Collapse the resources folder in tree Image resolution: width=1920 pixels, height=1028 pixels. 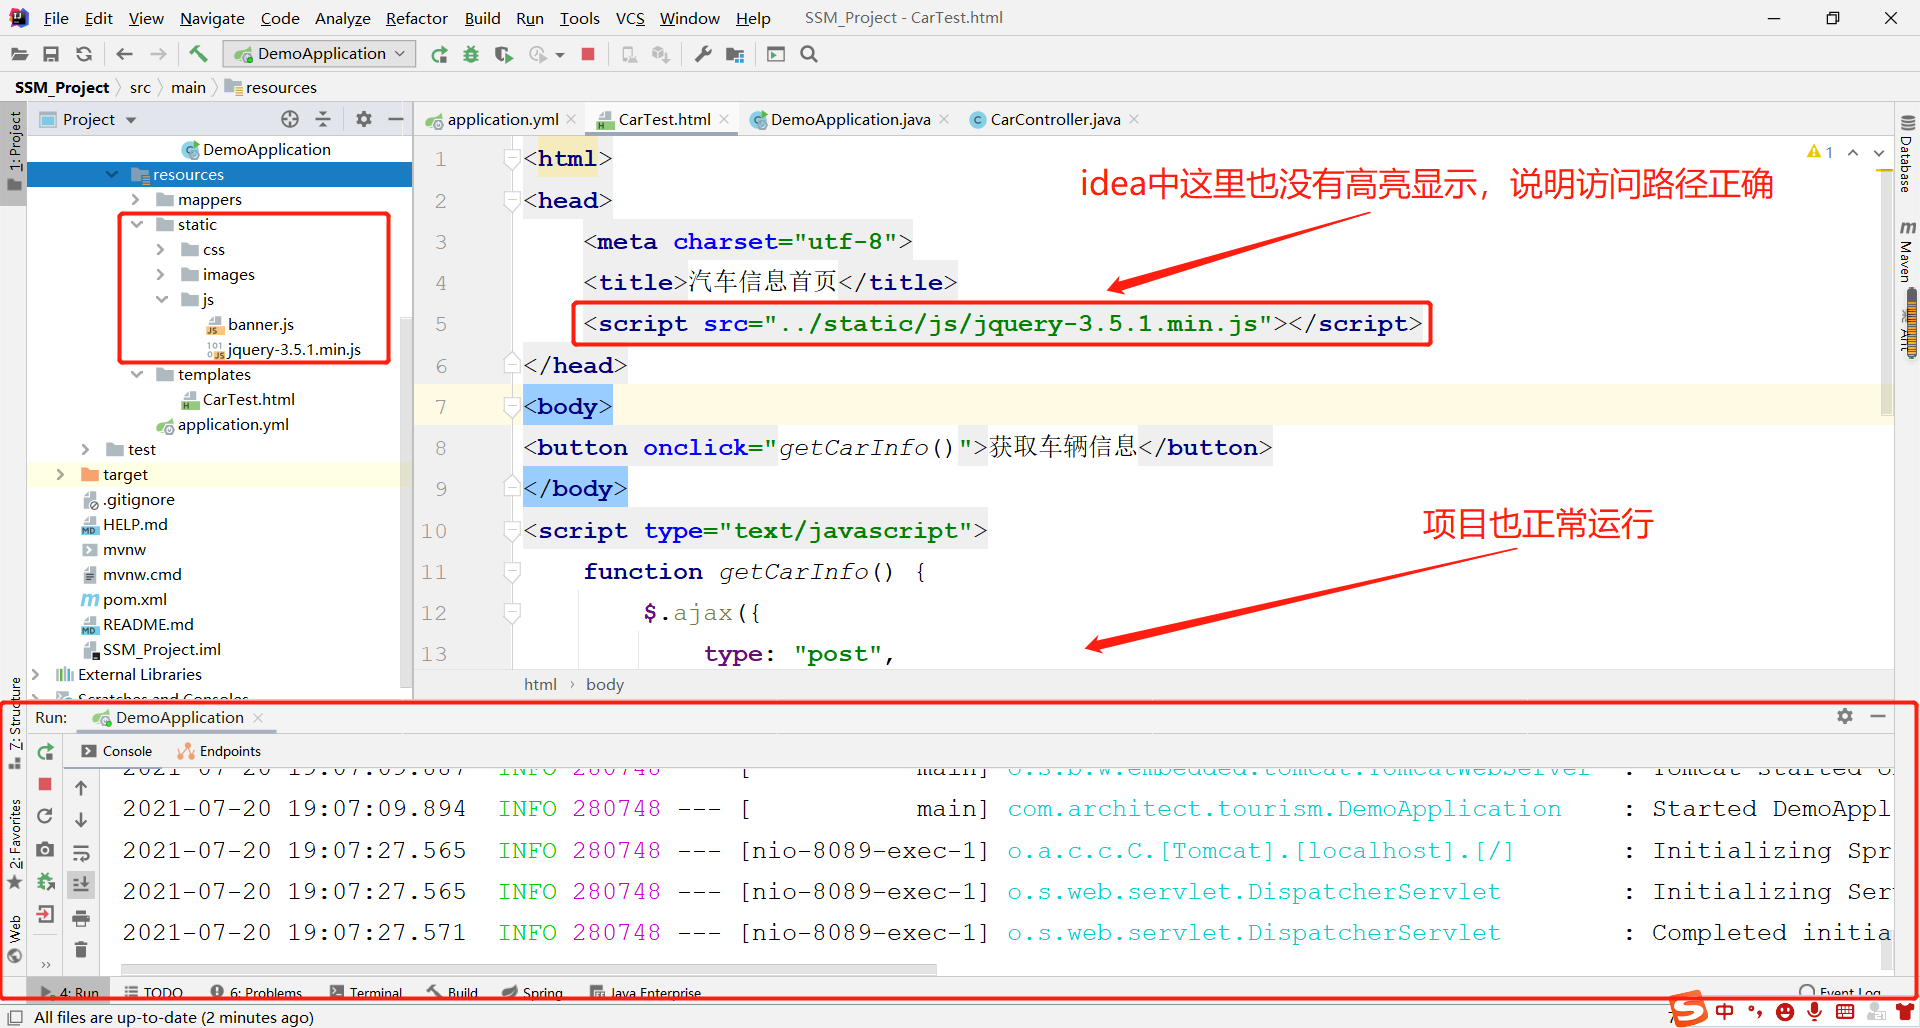(112, 175)
